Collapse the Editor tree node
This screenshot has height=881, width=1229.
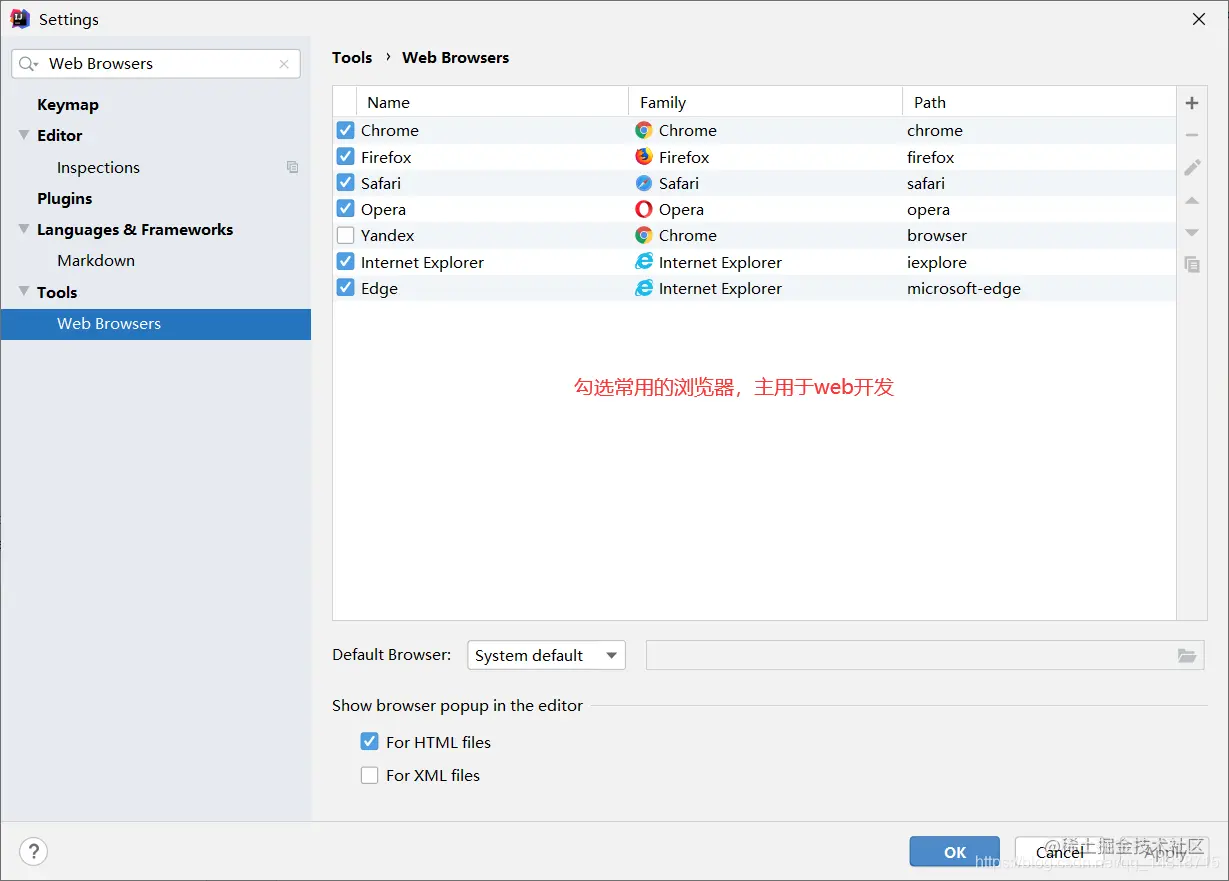click(24, 135)
